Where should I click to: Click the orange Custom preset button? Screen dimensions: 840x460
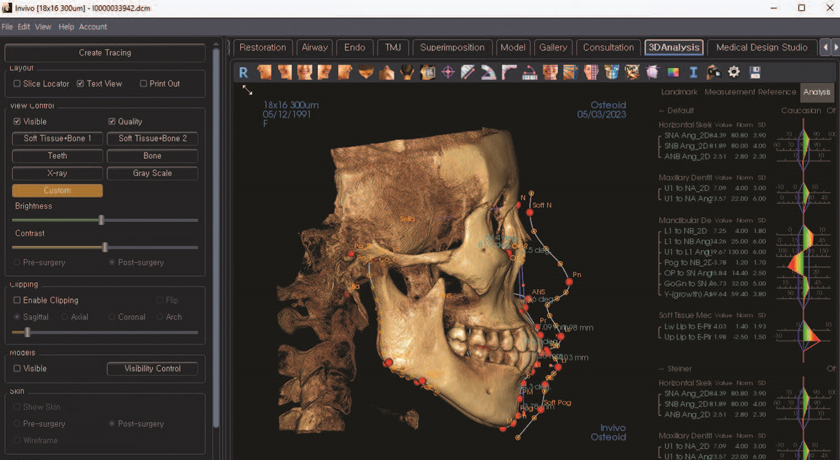click(57, 190)
